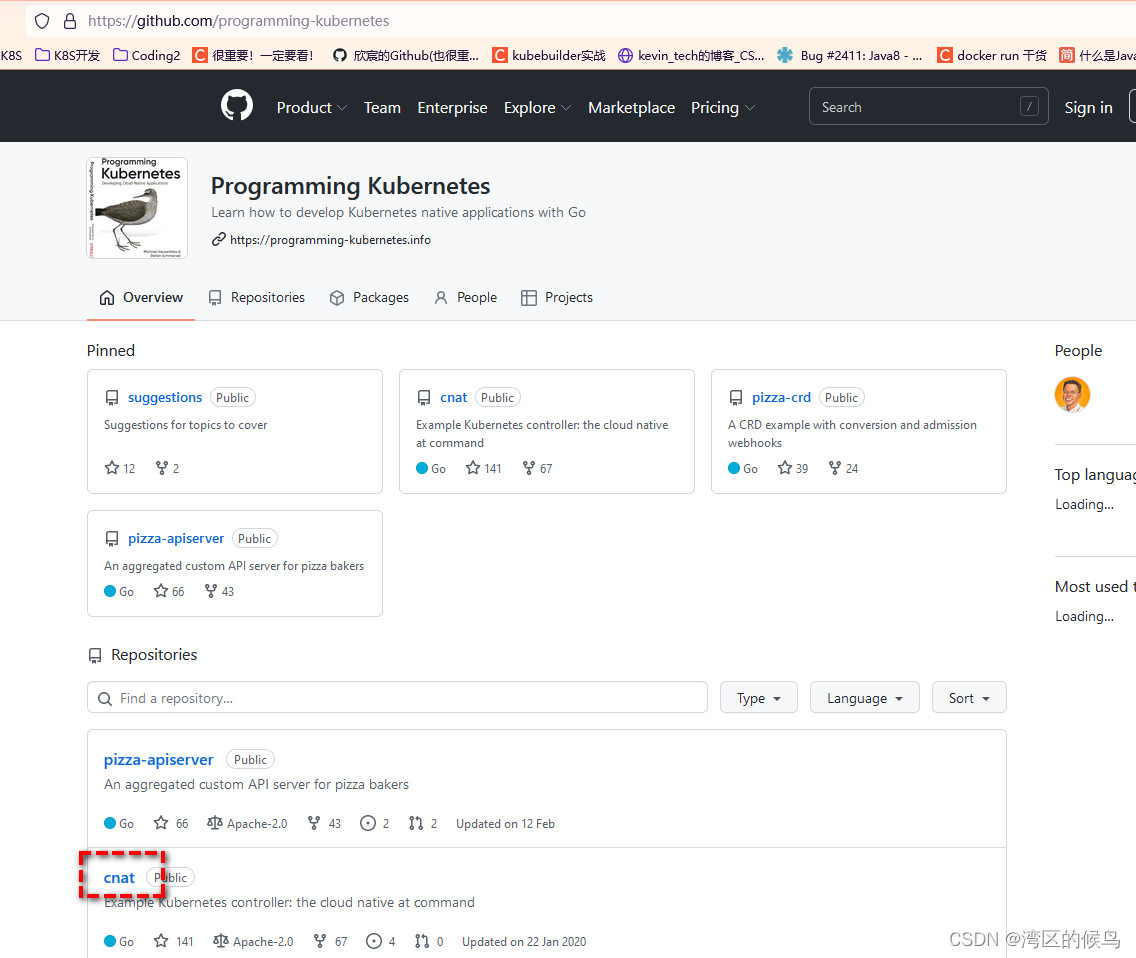Open the pinned suggestions repository

[165, 397]
